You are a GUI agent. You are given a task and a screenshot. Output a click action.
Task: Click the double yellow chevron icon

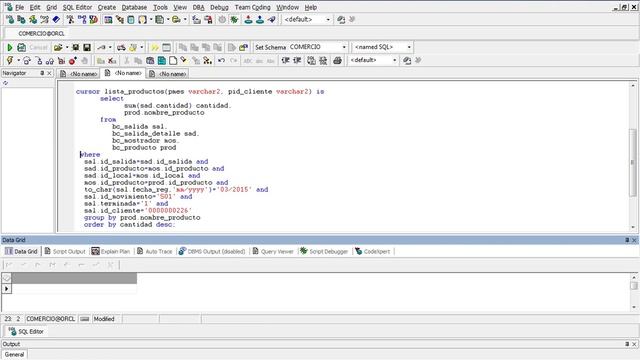[x=155, y=47]
